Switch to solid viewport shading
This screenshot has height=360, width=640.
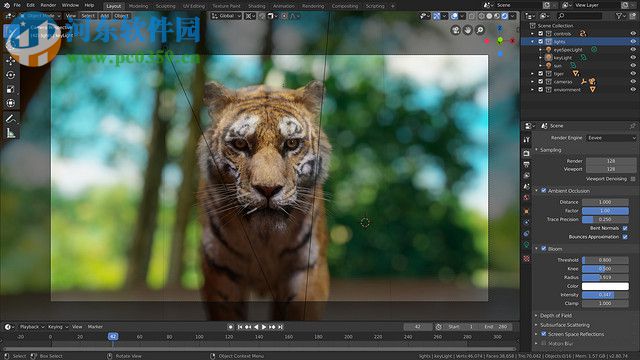tap(489, 16)
